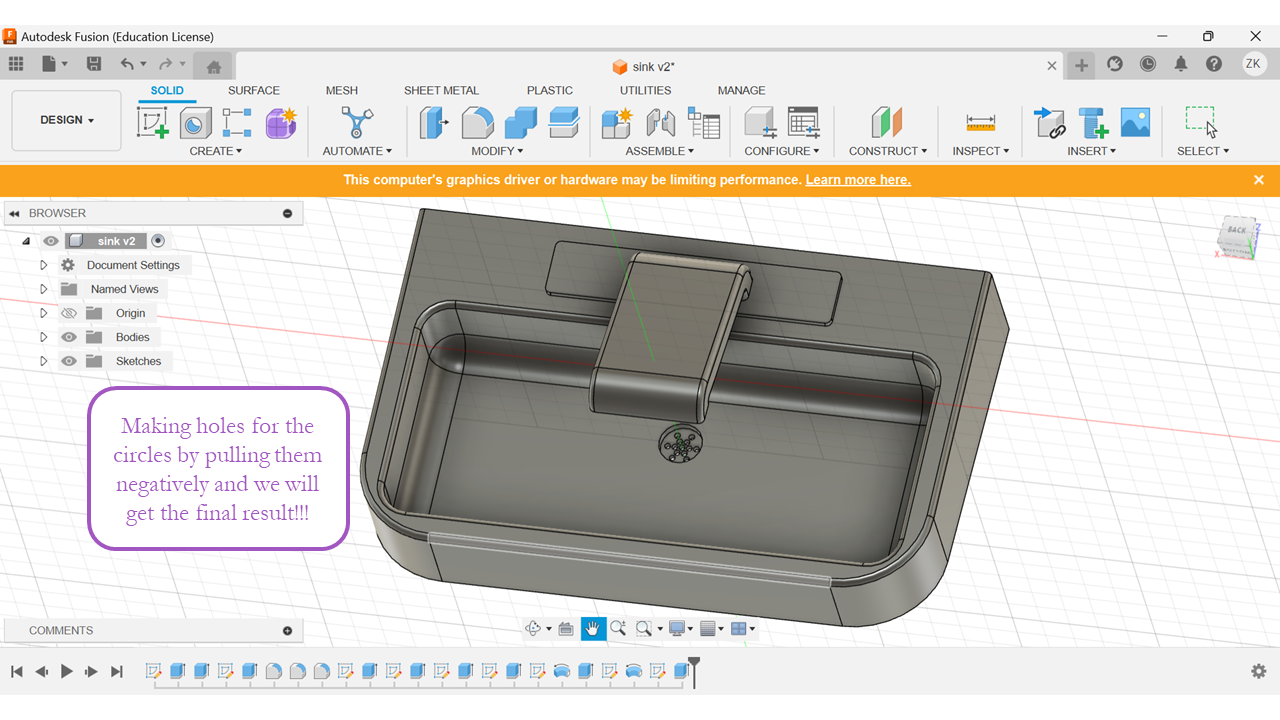Choose the New Component icon in Assemble
Viewport: 1280px width, 720px height.
pos(617,123)
